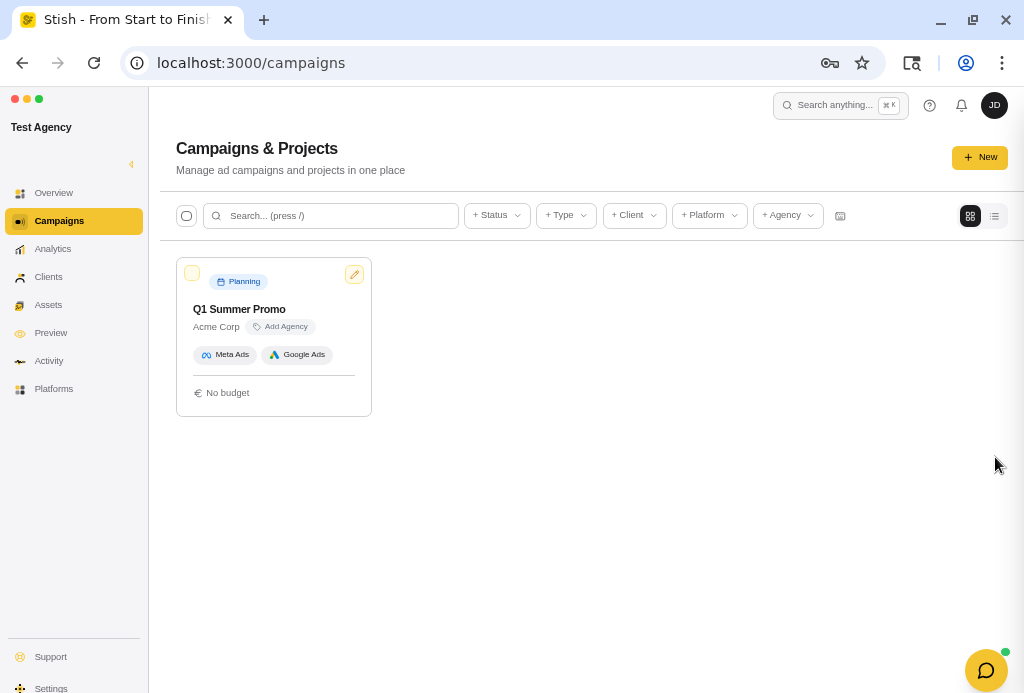Click the keyboard shortcuts icon beside filters

pyautogui.click(x=840, y=216)
